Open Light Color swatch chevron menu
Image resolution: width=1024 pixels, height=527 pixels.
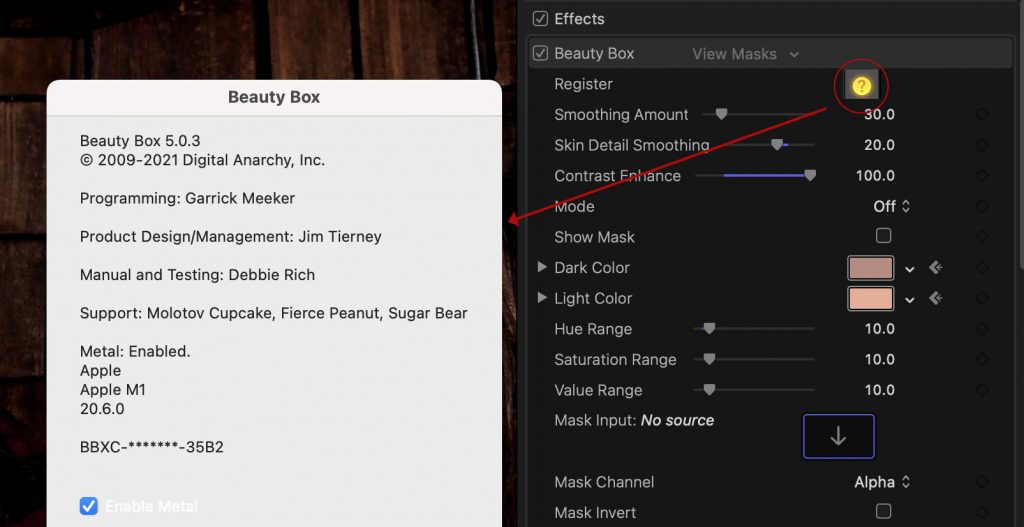pos(910,300)
